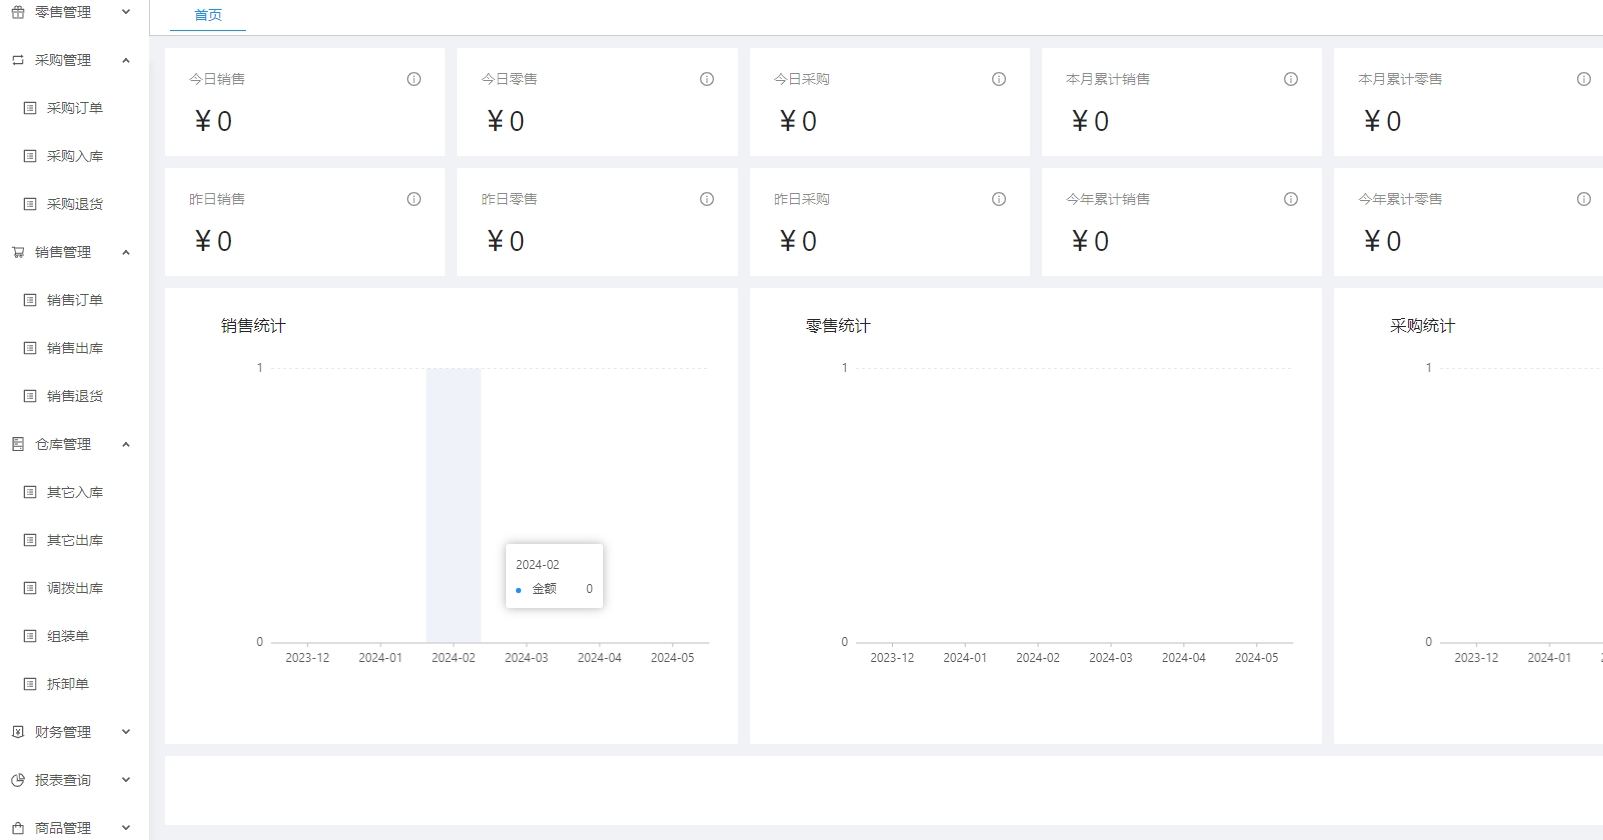Click 2024-03 axis label in 销售统计 chart

pos(526,658)
